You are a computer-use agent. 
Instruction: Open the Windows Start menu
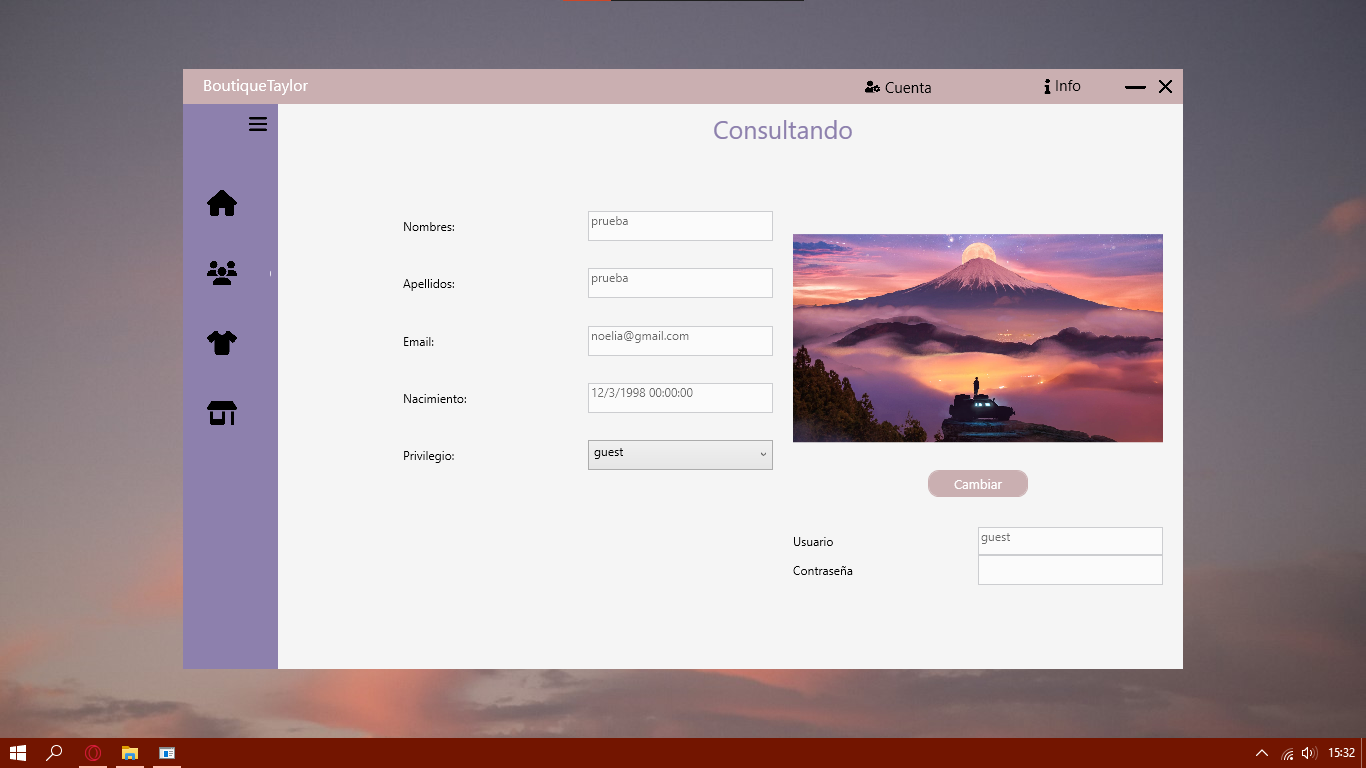pyautogui.click(x=18, y=753)
